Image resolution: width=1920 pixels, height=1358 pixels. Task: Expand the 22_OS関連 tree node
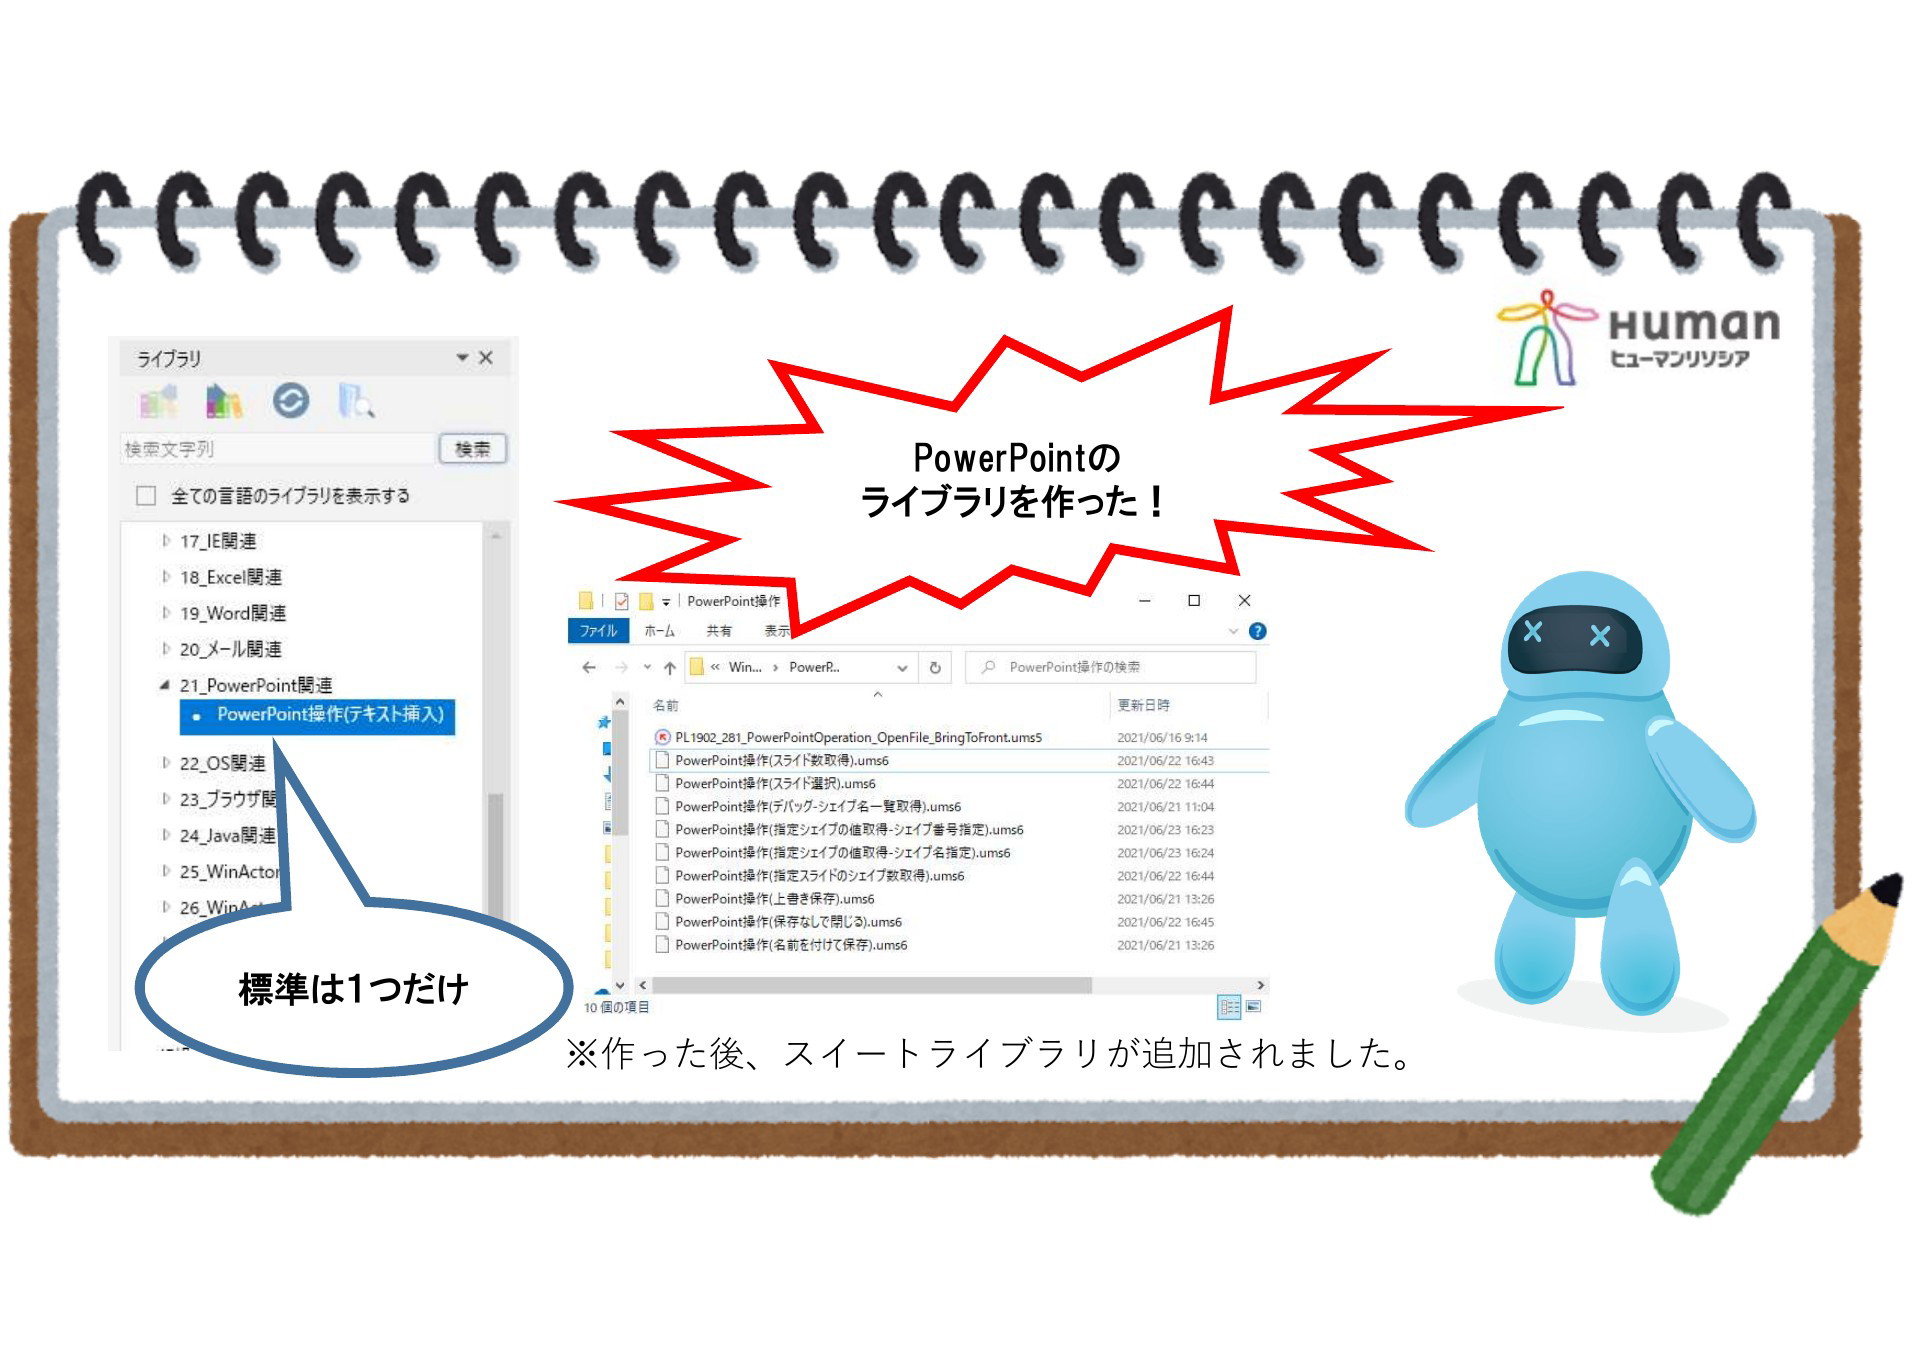coord(166,763)
